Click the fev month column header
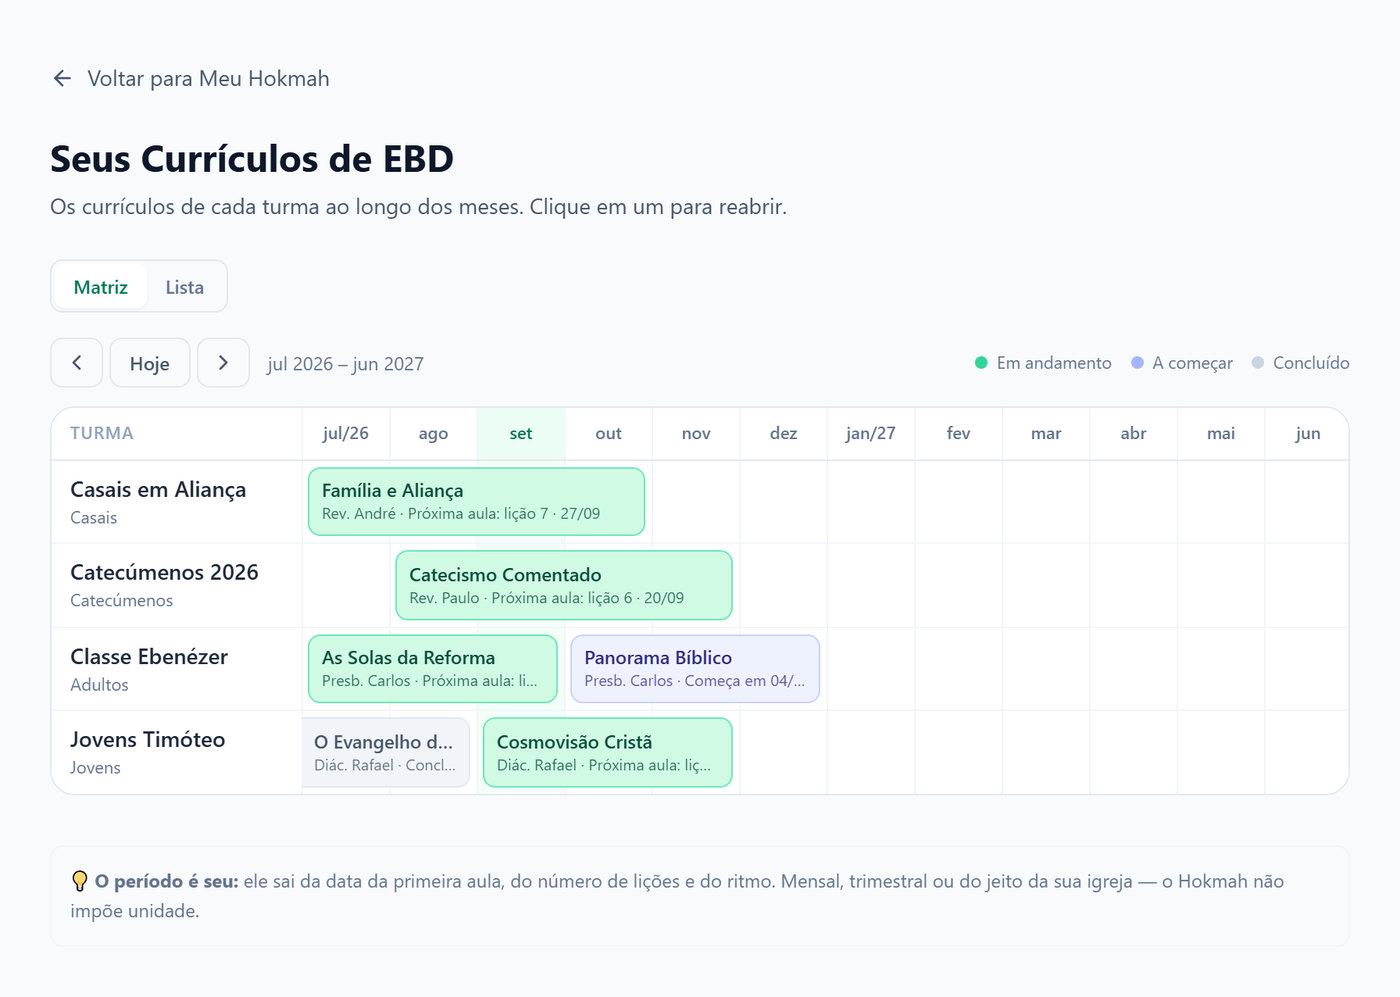 click(958, 434)
